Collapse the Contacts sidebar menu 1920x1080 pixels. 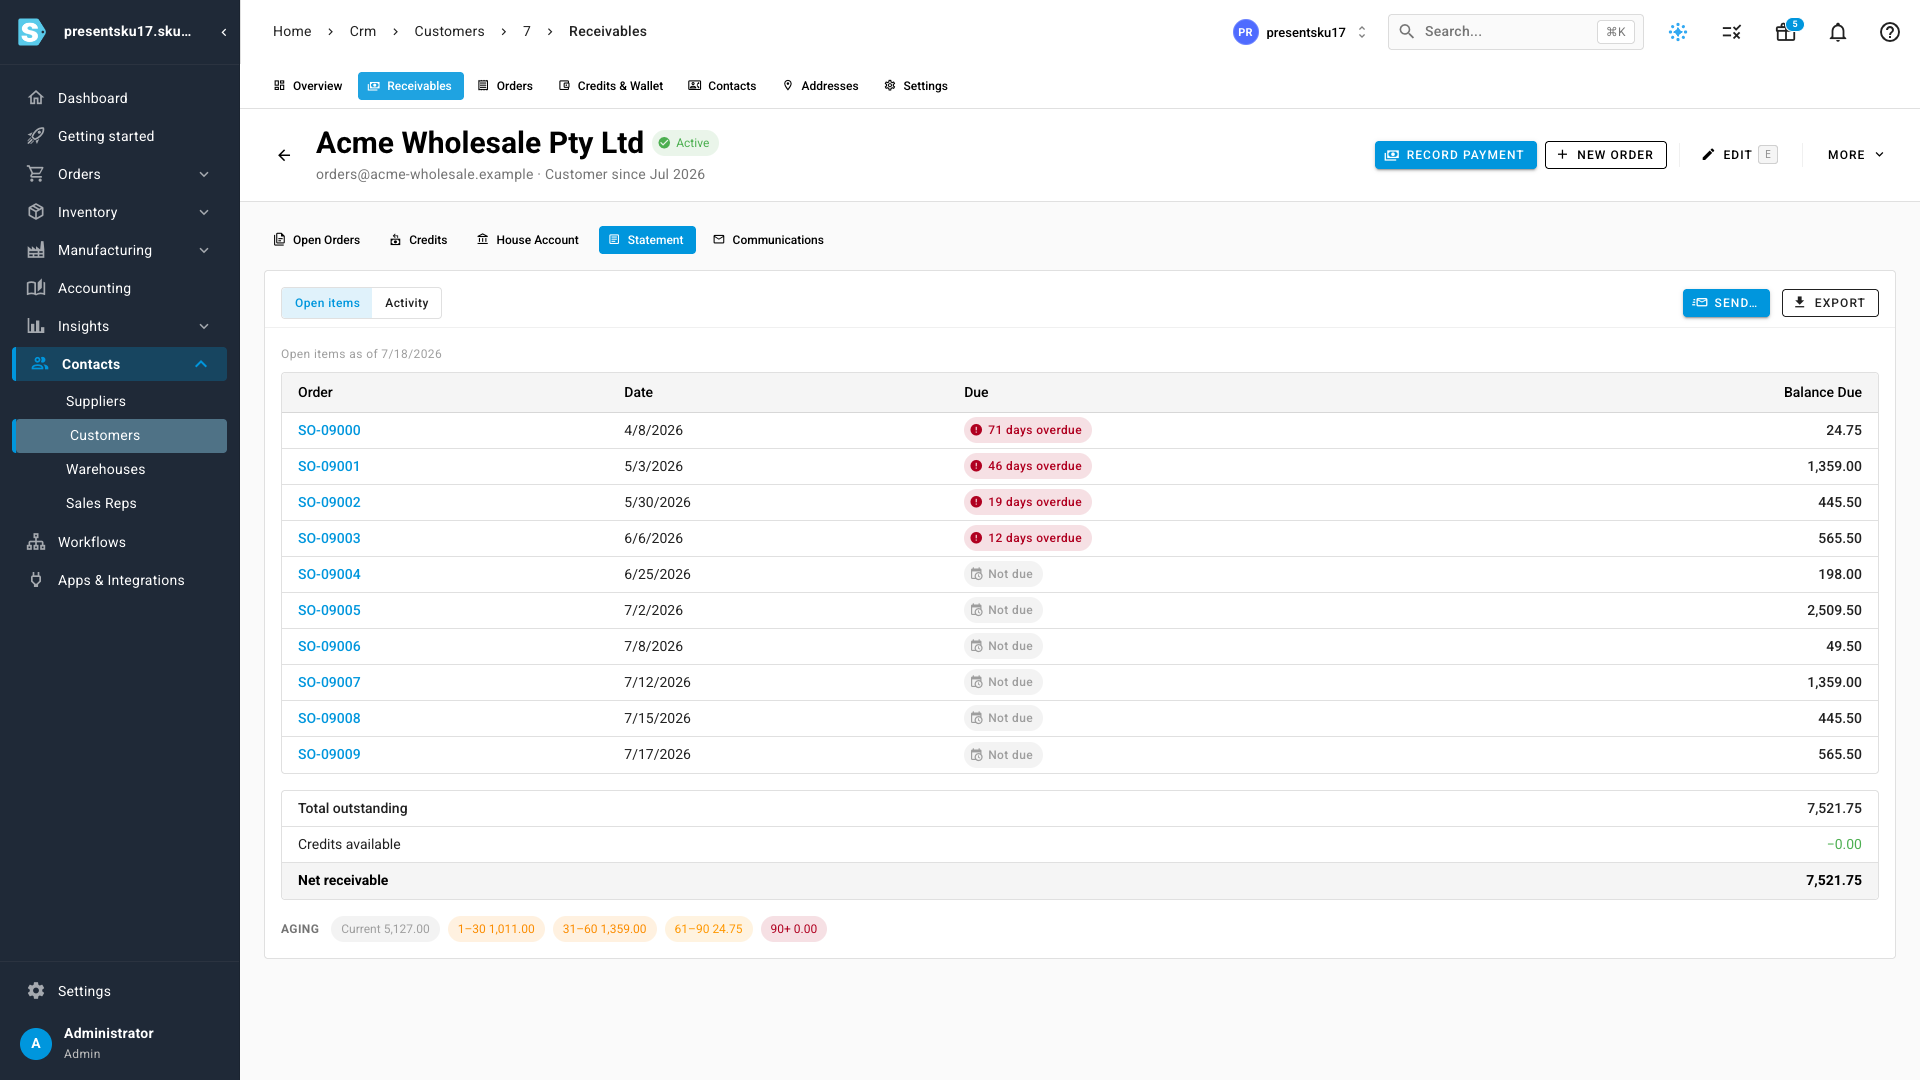tap(120, 364)
